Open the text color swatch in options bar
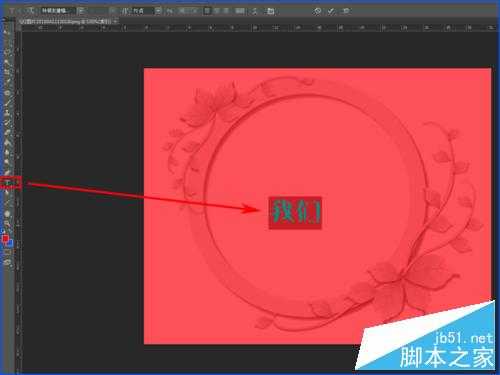Screen dimensions: 500x375 (240, 11)
